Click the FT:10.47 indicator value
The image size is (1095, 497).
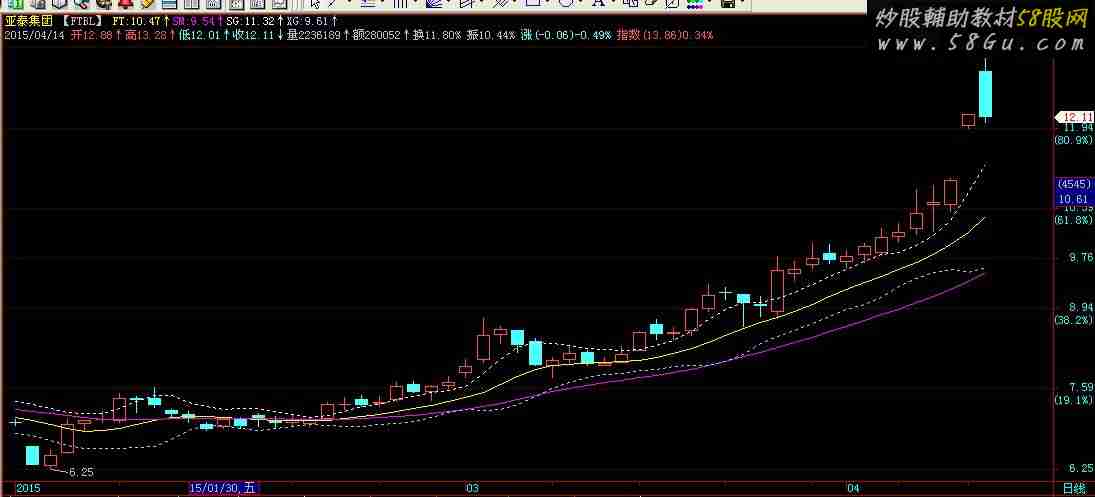tap(138, 21)
